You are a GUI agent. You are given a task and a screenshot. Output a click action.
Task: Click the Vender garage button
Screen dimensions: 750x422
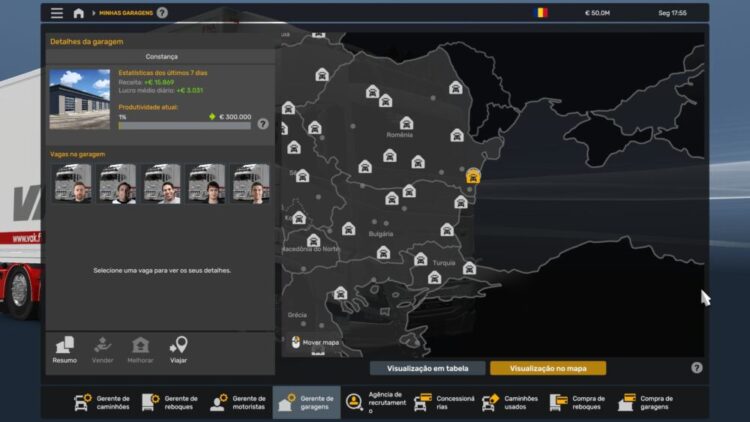102,350
